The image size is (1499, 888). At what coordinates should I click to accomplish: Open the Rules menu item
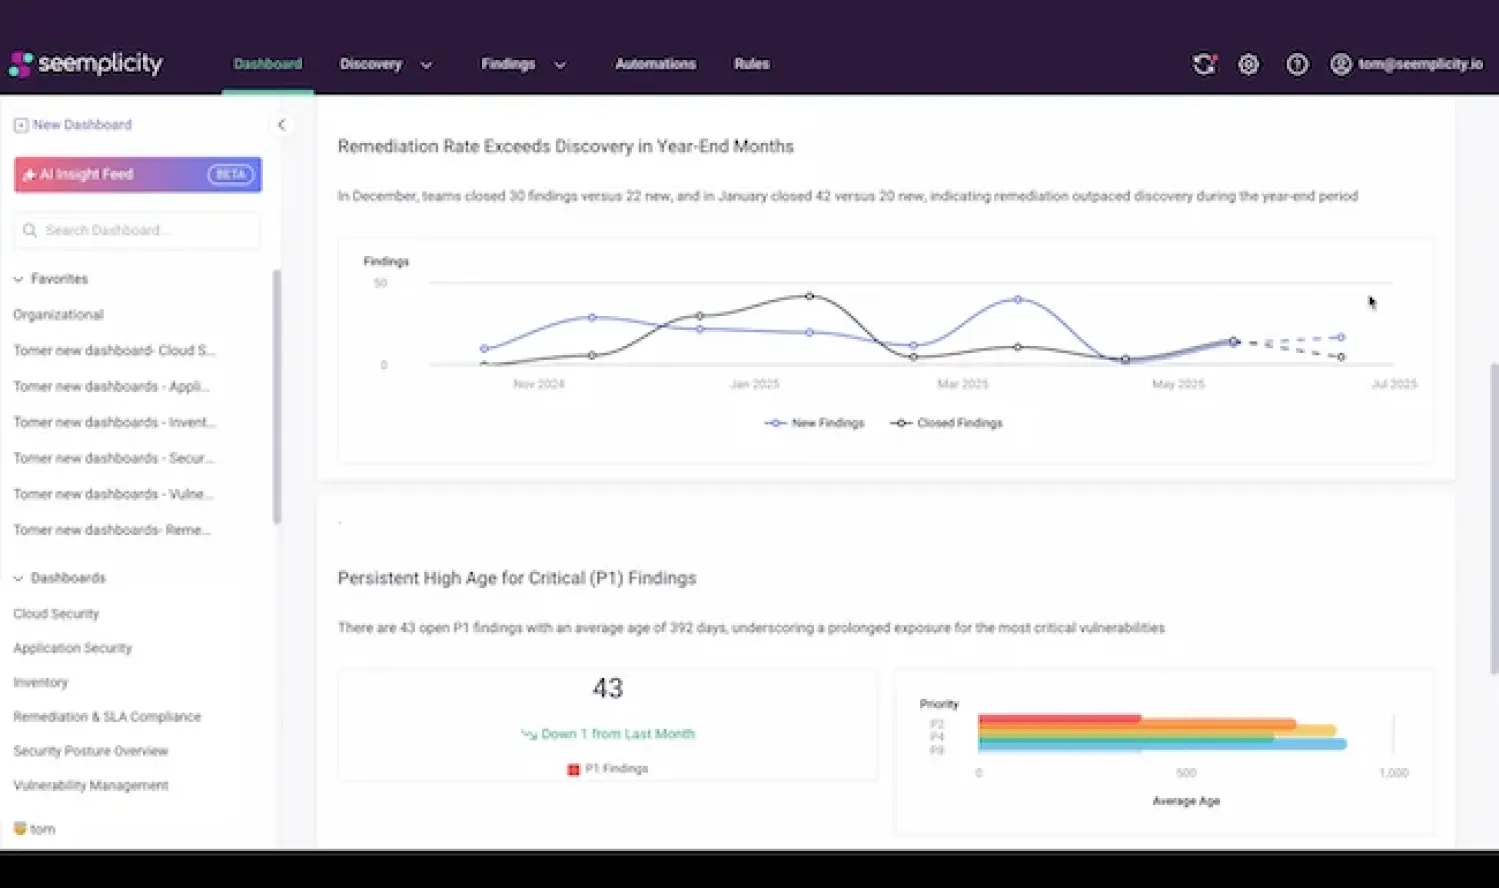coord(751,64)
